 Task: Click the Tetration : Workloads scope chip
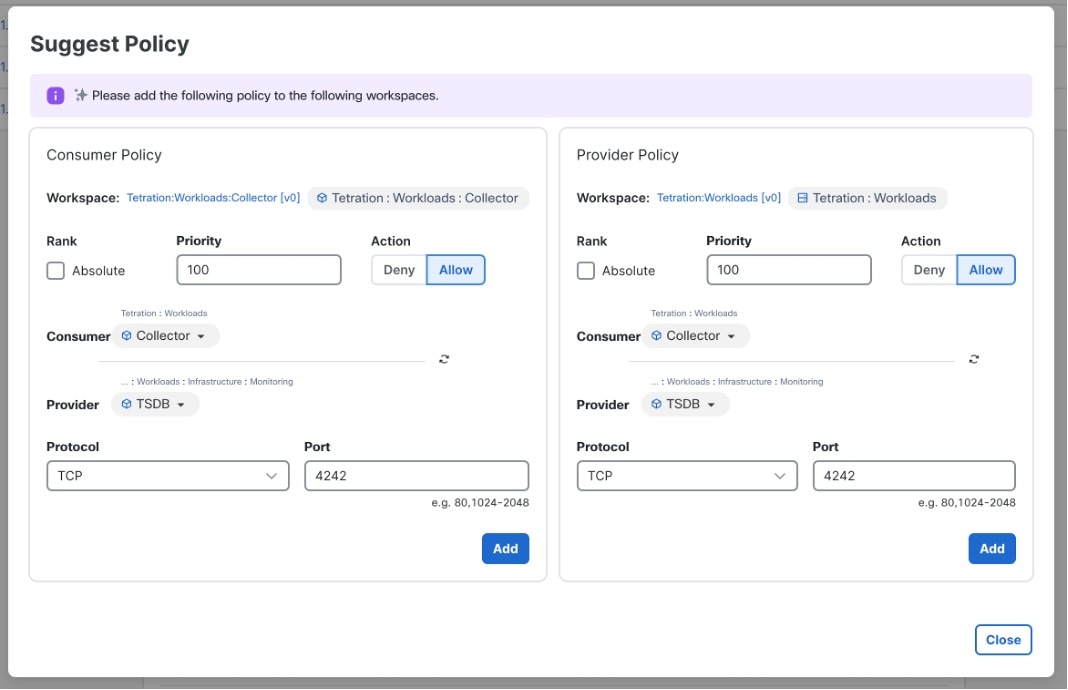(x=867, y=198)
